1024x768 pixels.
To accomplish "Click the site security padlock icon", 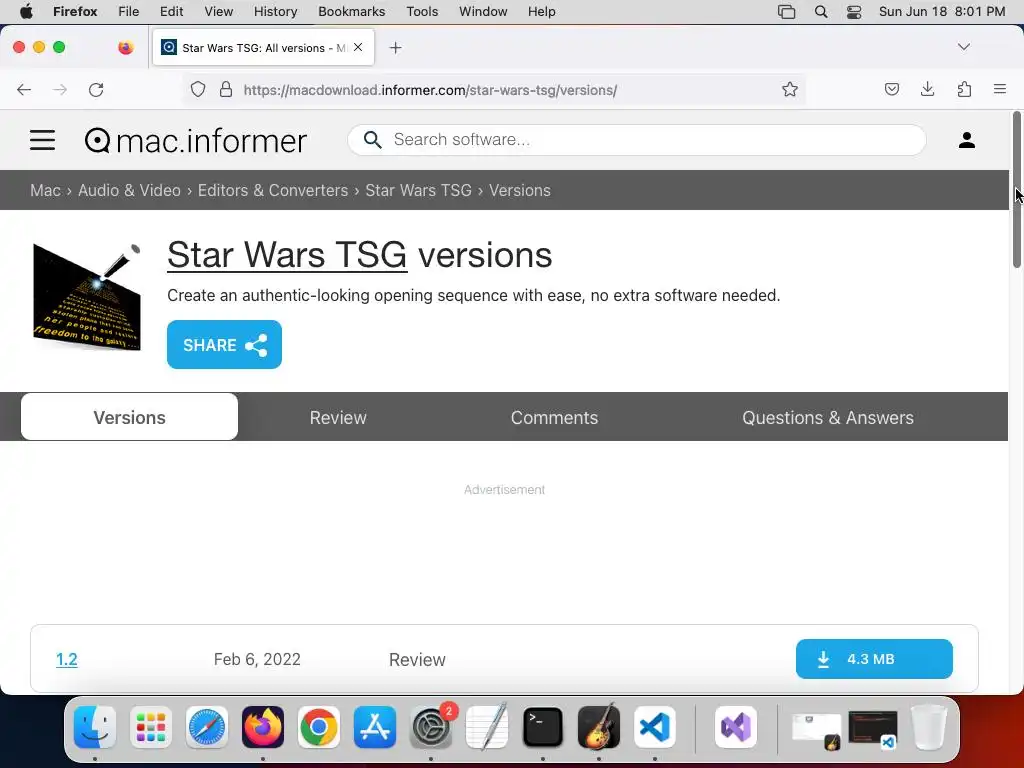I will pos(226,89).
